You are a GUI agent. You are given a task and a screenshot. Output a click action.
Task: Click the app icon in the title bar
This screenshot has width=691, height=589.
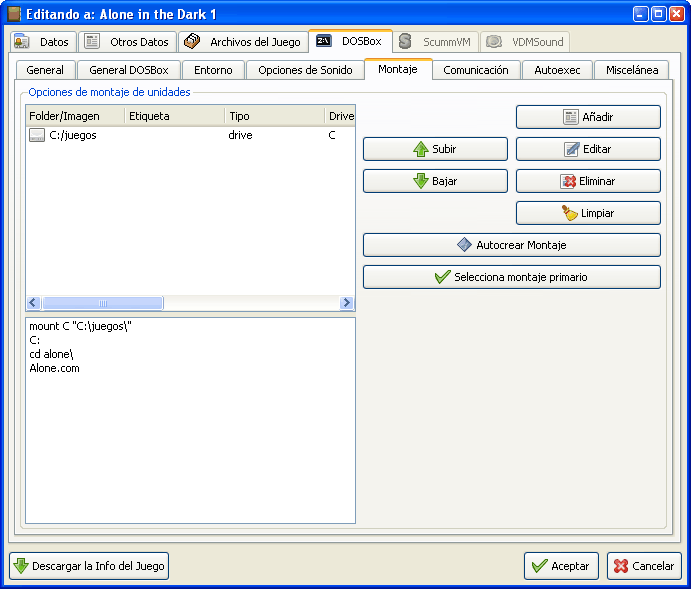pos(15,14)
